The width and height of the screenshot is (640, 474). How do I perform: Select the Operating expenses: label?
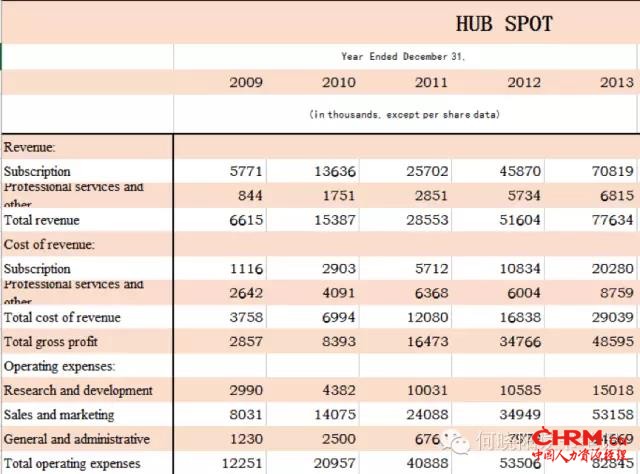[x=59, y=367]
